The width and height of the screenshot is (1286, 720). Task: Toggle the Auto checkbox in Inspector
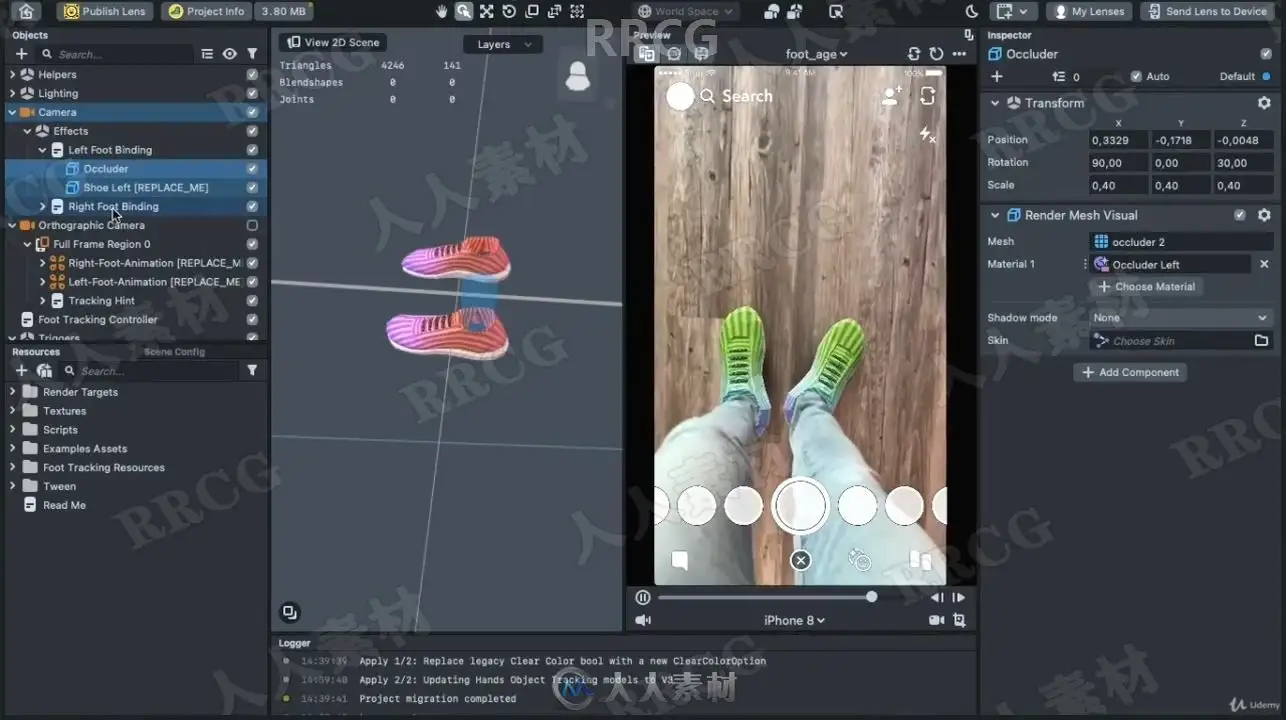point(1136,76)
